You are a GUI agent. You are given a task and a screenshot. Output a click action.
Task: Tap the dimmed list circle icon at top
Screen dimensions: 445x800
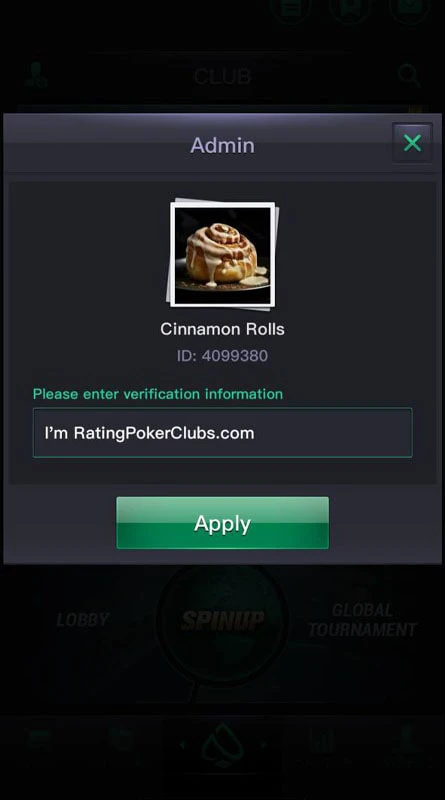point(289,10)
